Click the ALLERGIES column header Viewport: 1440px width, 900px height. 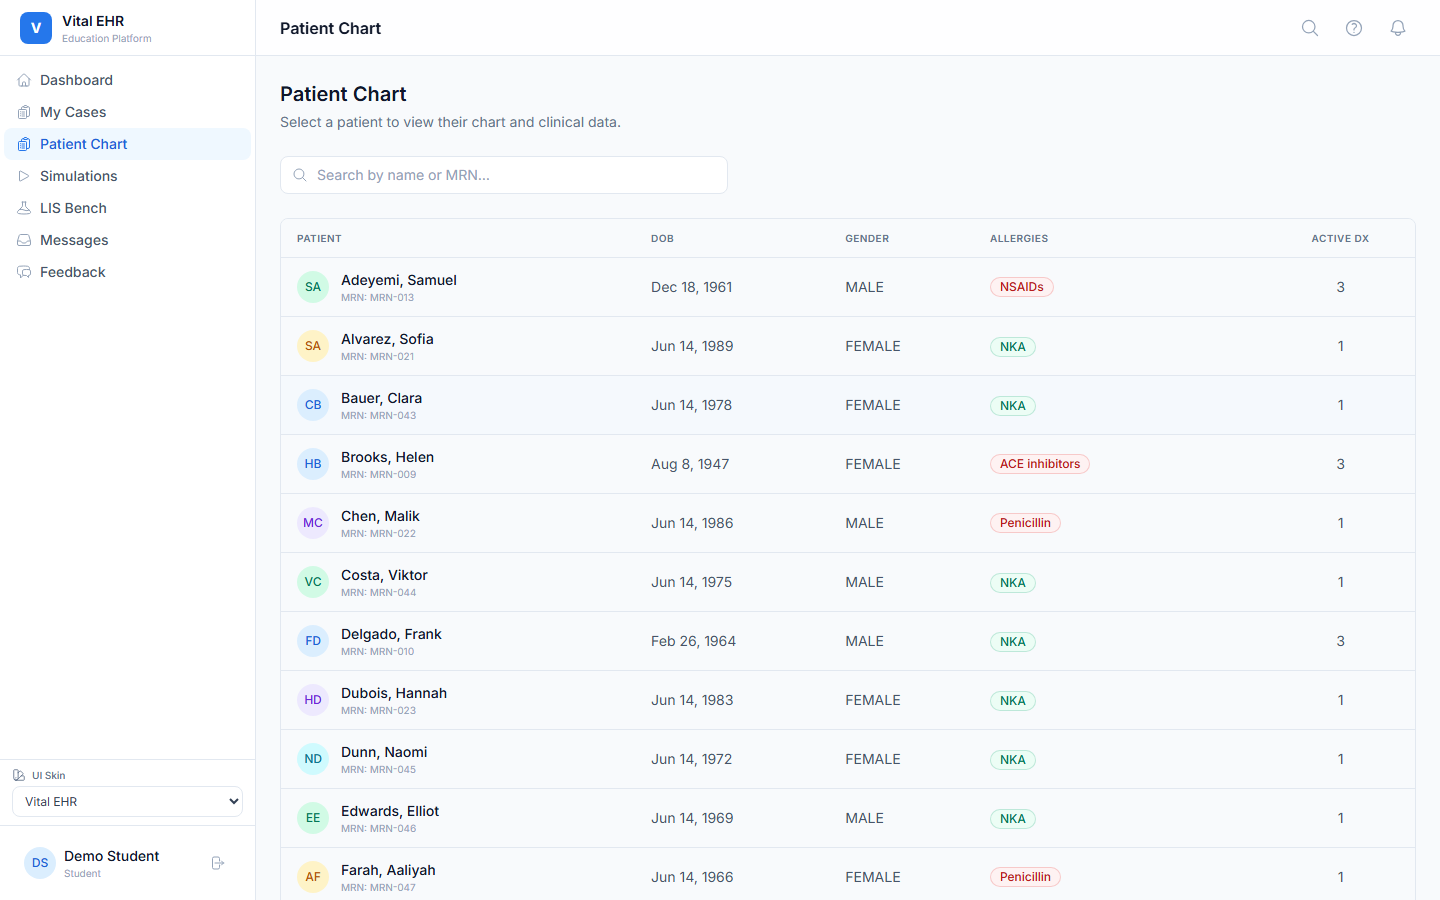coord(1019,238)
